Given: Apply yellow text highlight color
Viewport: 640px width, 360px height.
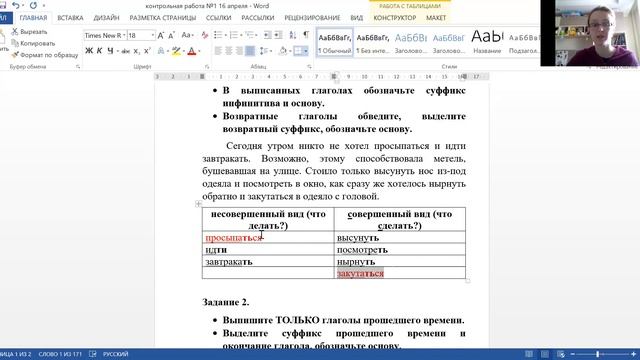Looking at the screenshot, I should point(176,51).
